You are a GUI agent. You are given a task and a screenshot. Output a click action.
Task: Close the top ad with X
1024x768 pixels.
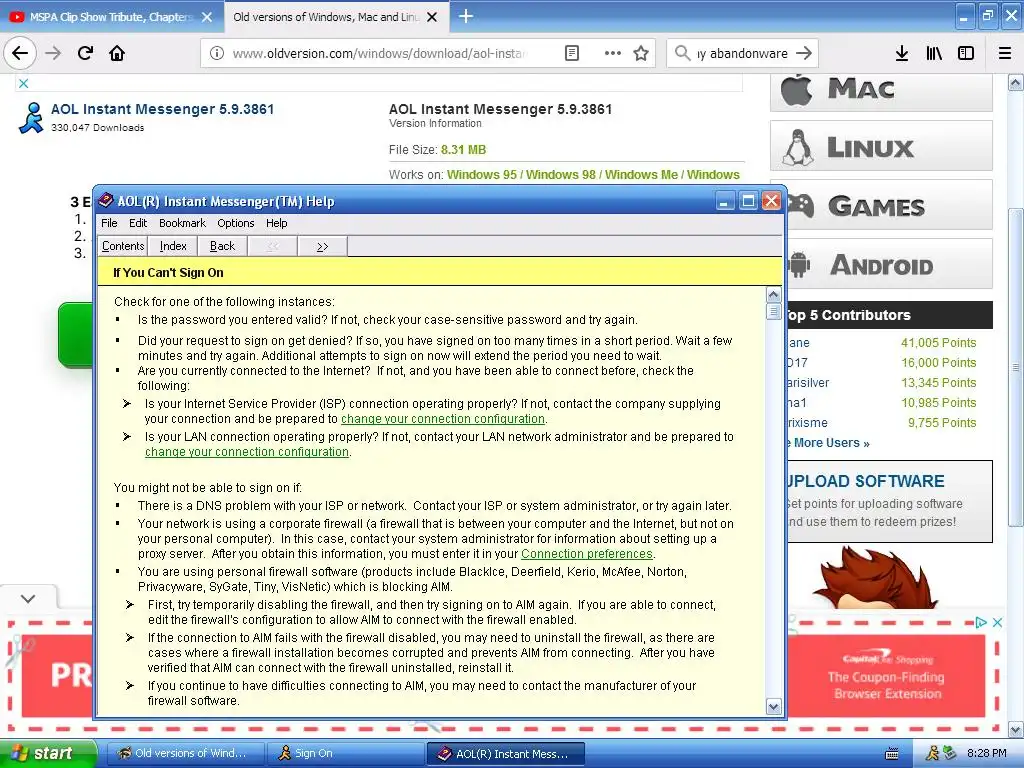point(24,83)
